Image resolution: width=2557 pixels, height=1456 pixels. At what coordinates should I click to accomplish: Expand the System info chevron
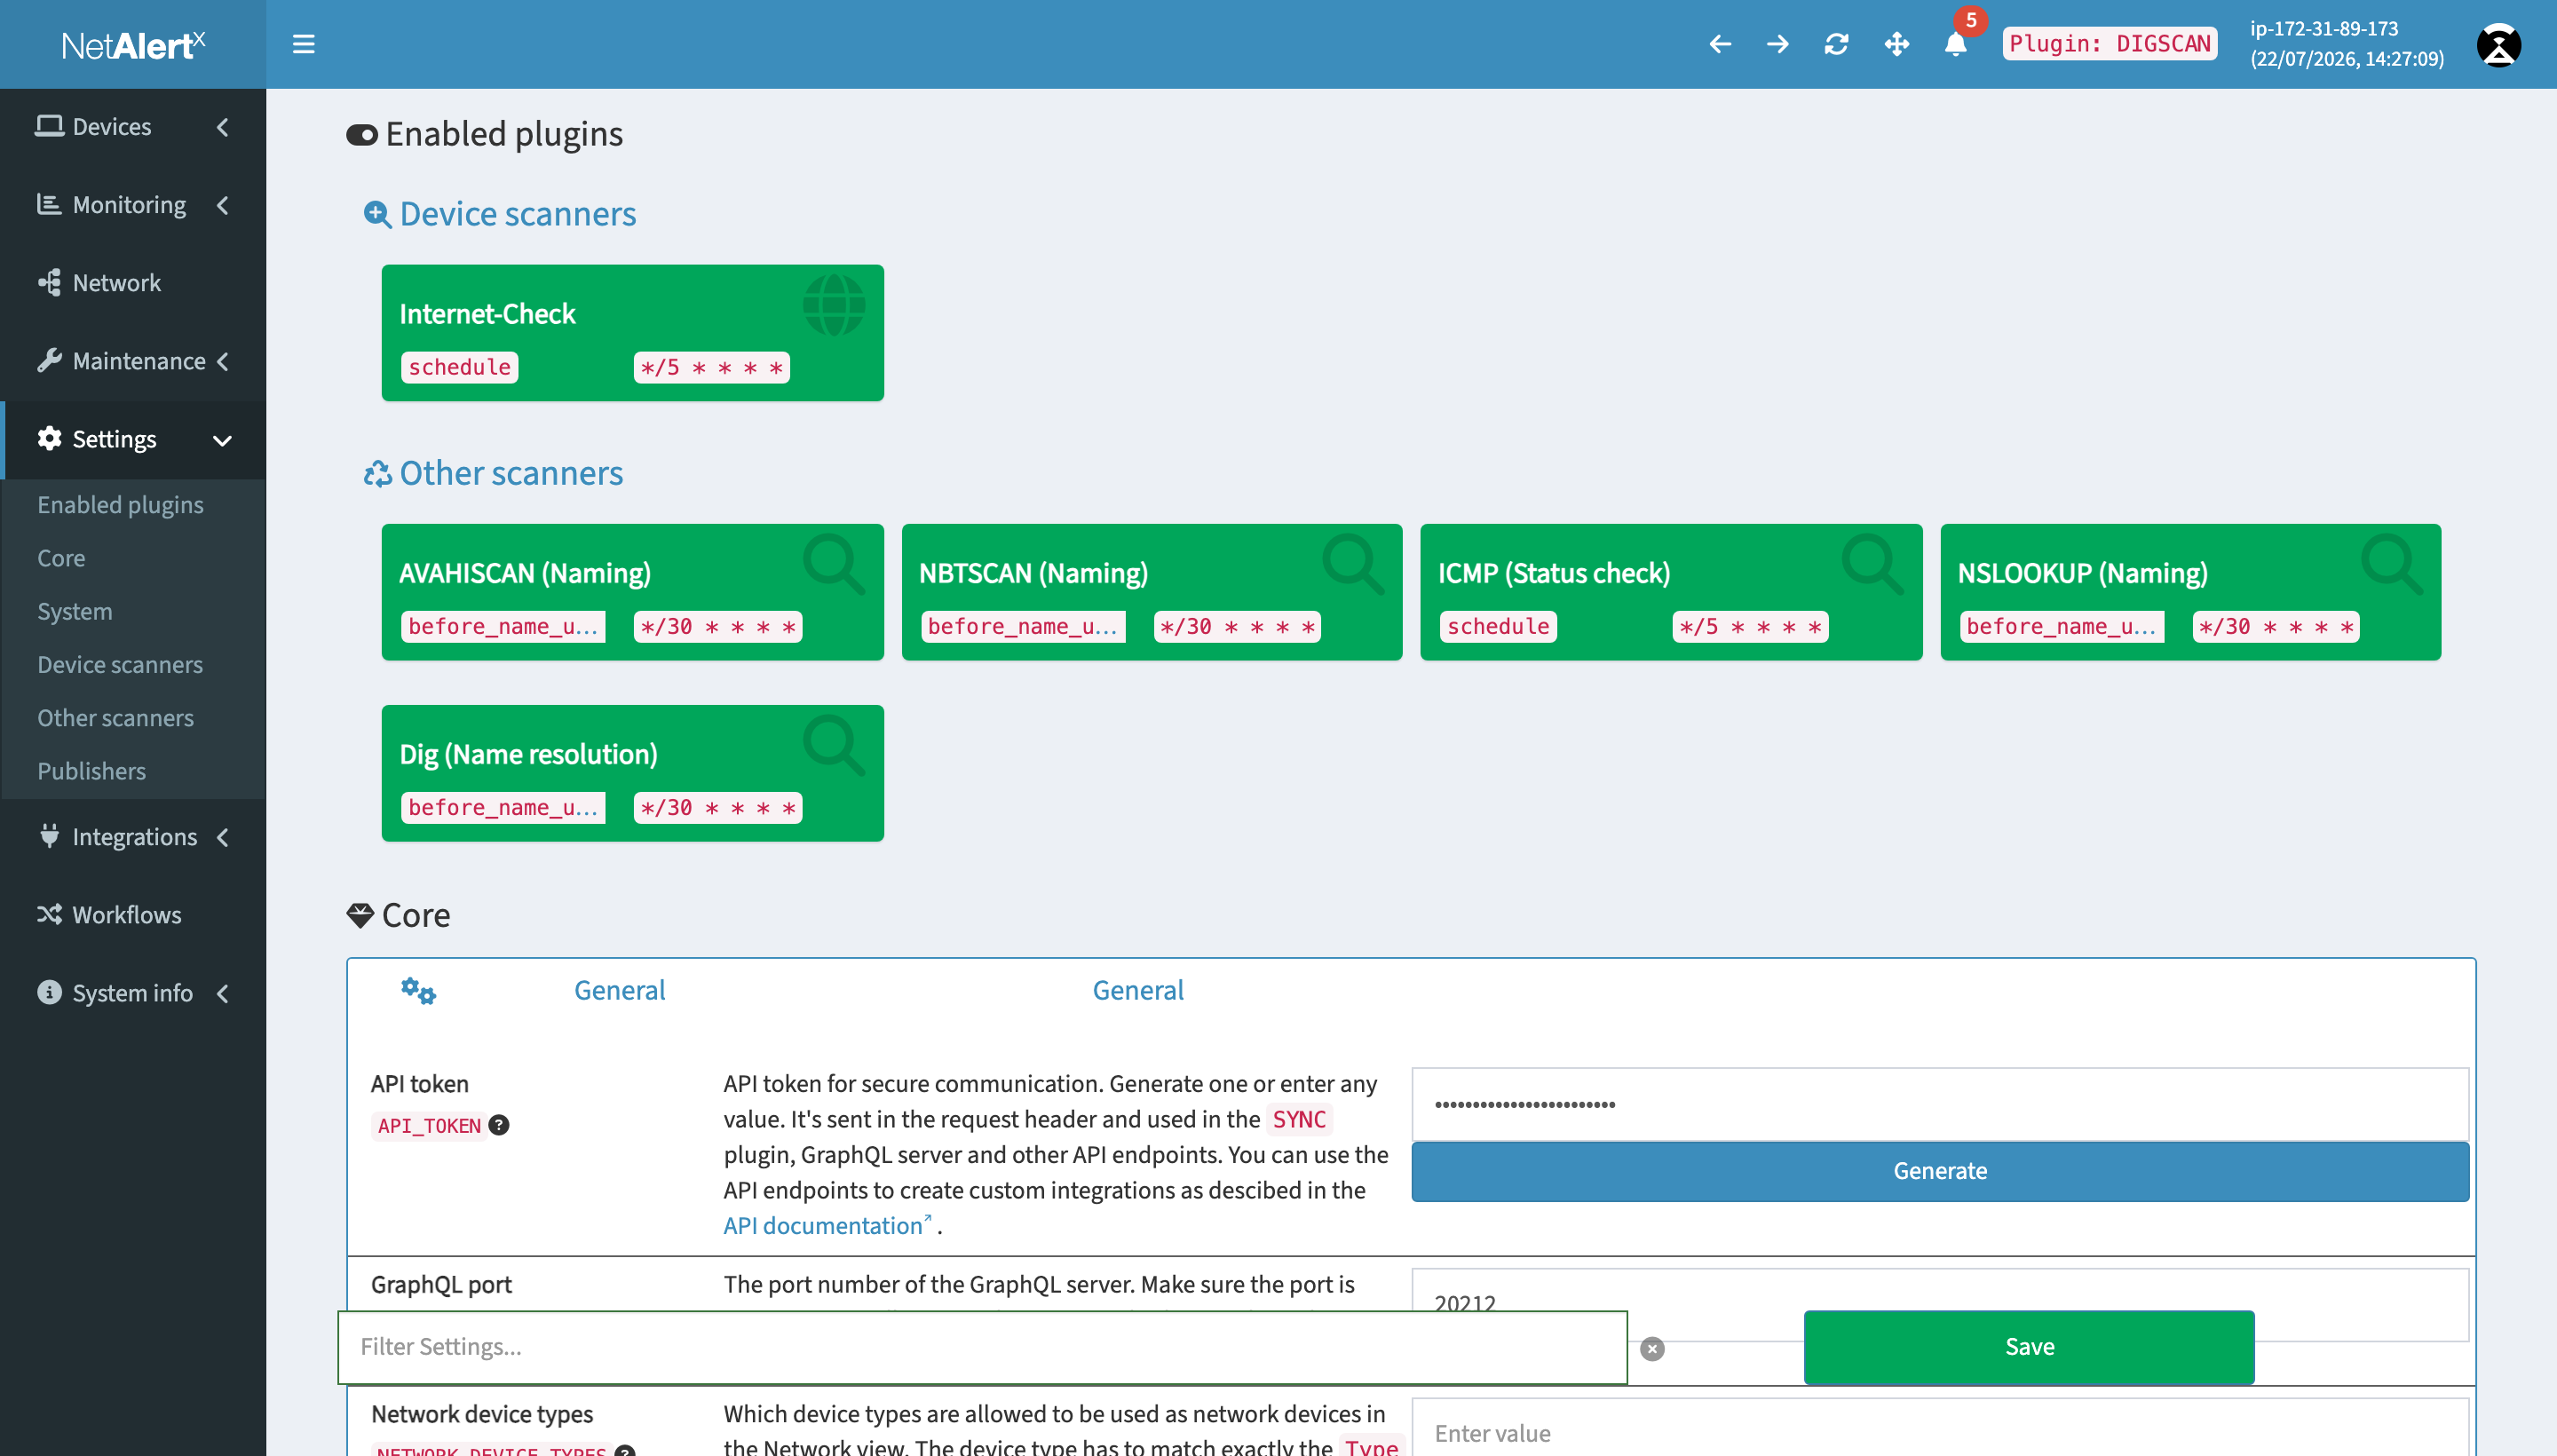pos(222,993)
